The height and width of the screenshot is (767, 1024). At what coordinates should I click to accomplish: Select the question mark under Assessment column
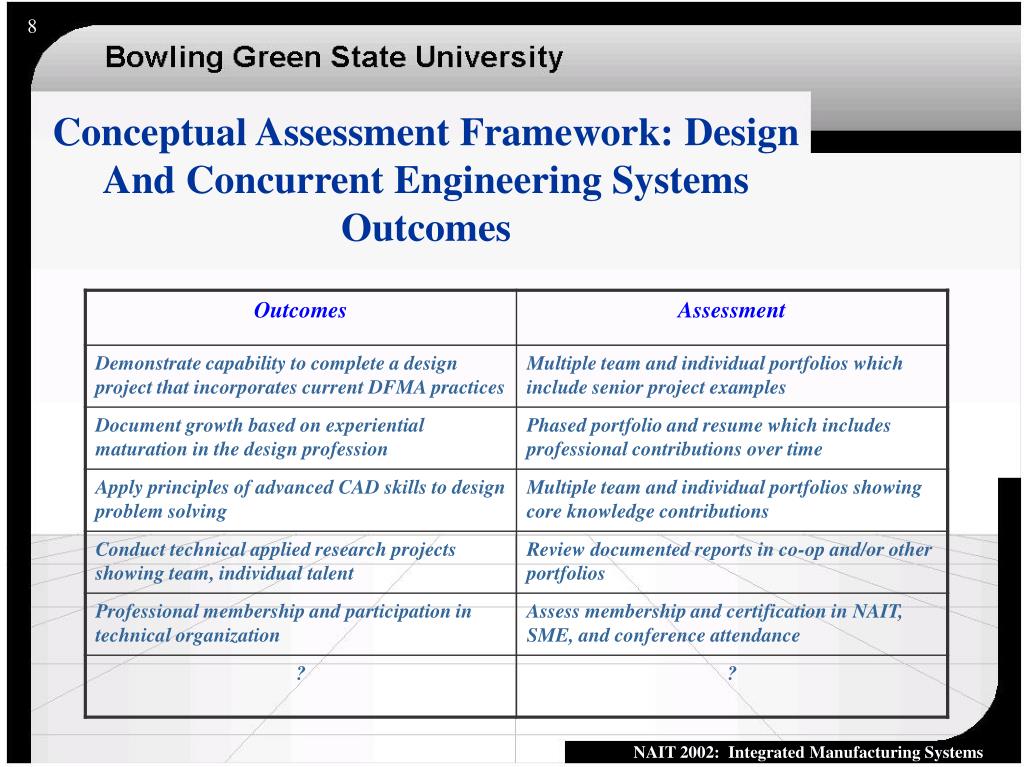tap(731, 672)
